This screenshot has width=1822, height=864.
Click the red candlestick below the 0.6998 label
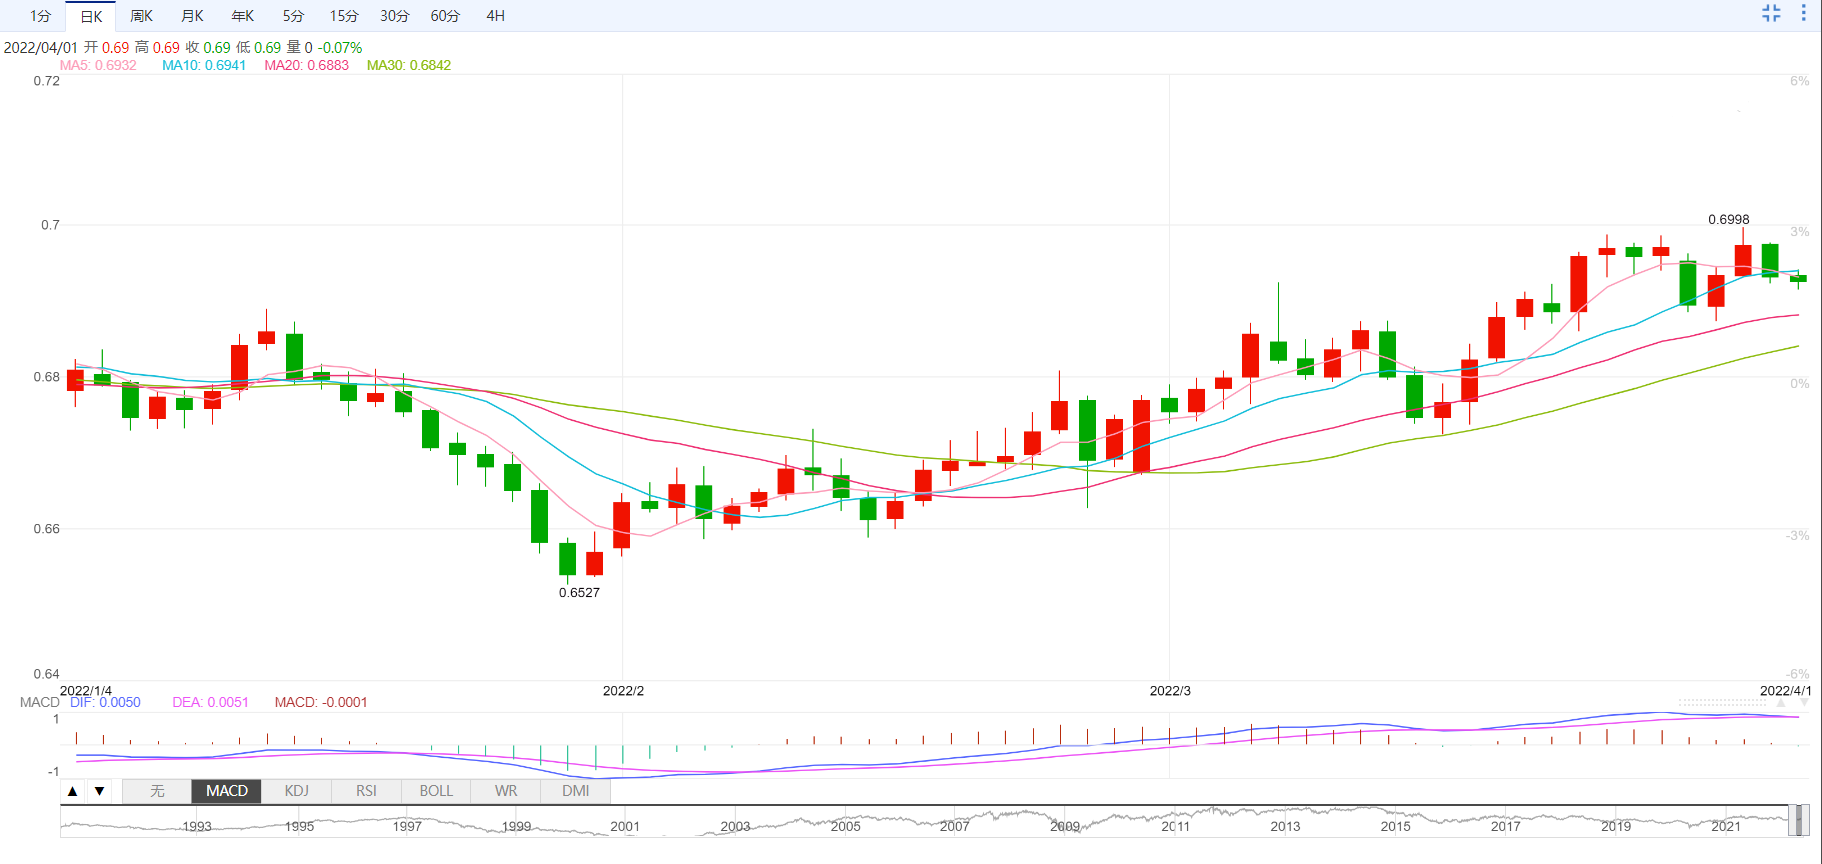(x=1743, y=260)
